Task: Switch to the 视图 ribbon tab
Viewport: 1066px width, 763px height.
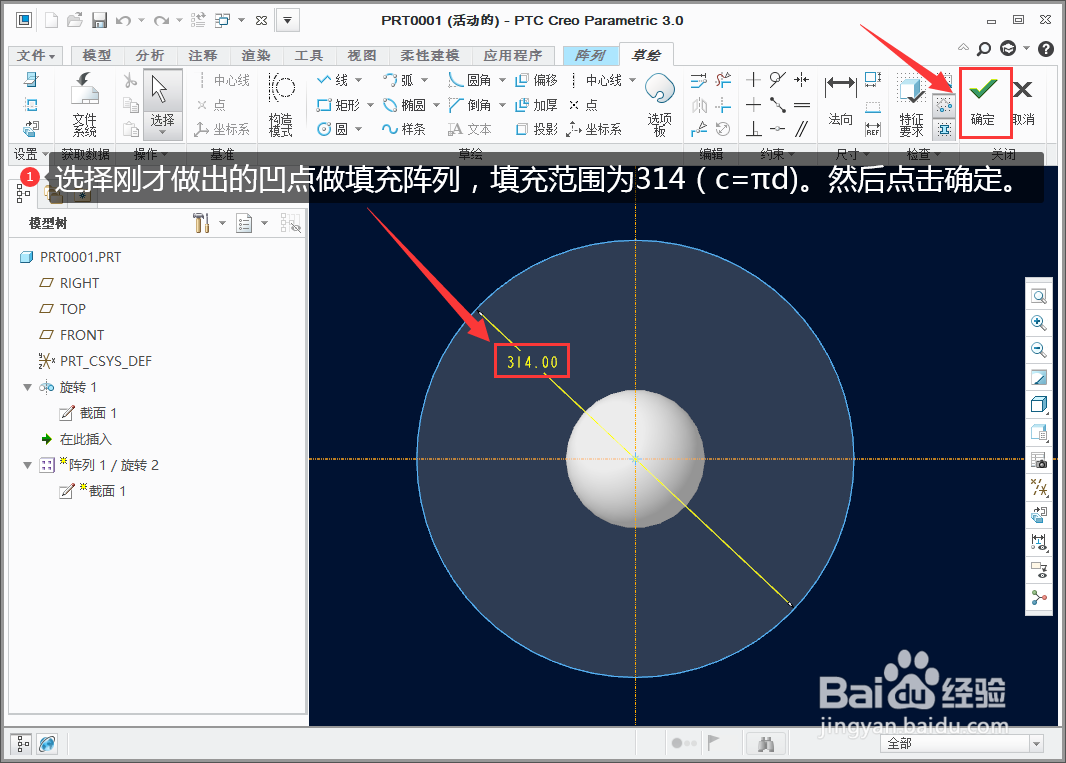Action: [x=362, y=56]
